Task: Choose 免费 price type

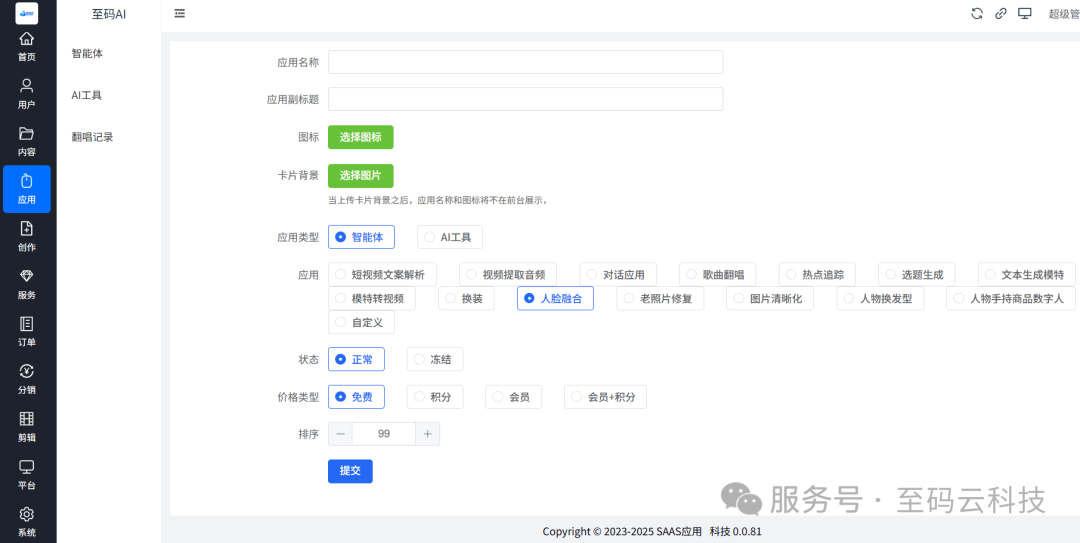Action: click(x=356, y=397)
